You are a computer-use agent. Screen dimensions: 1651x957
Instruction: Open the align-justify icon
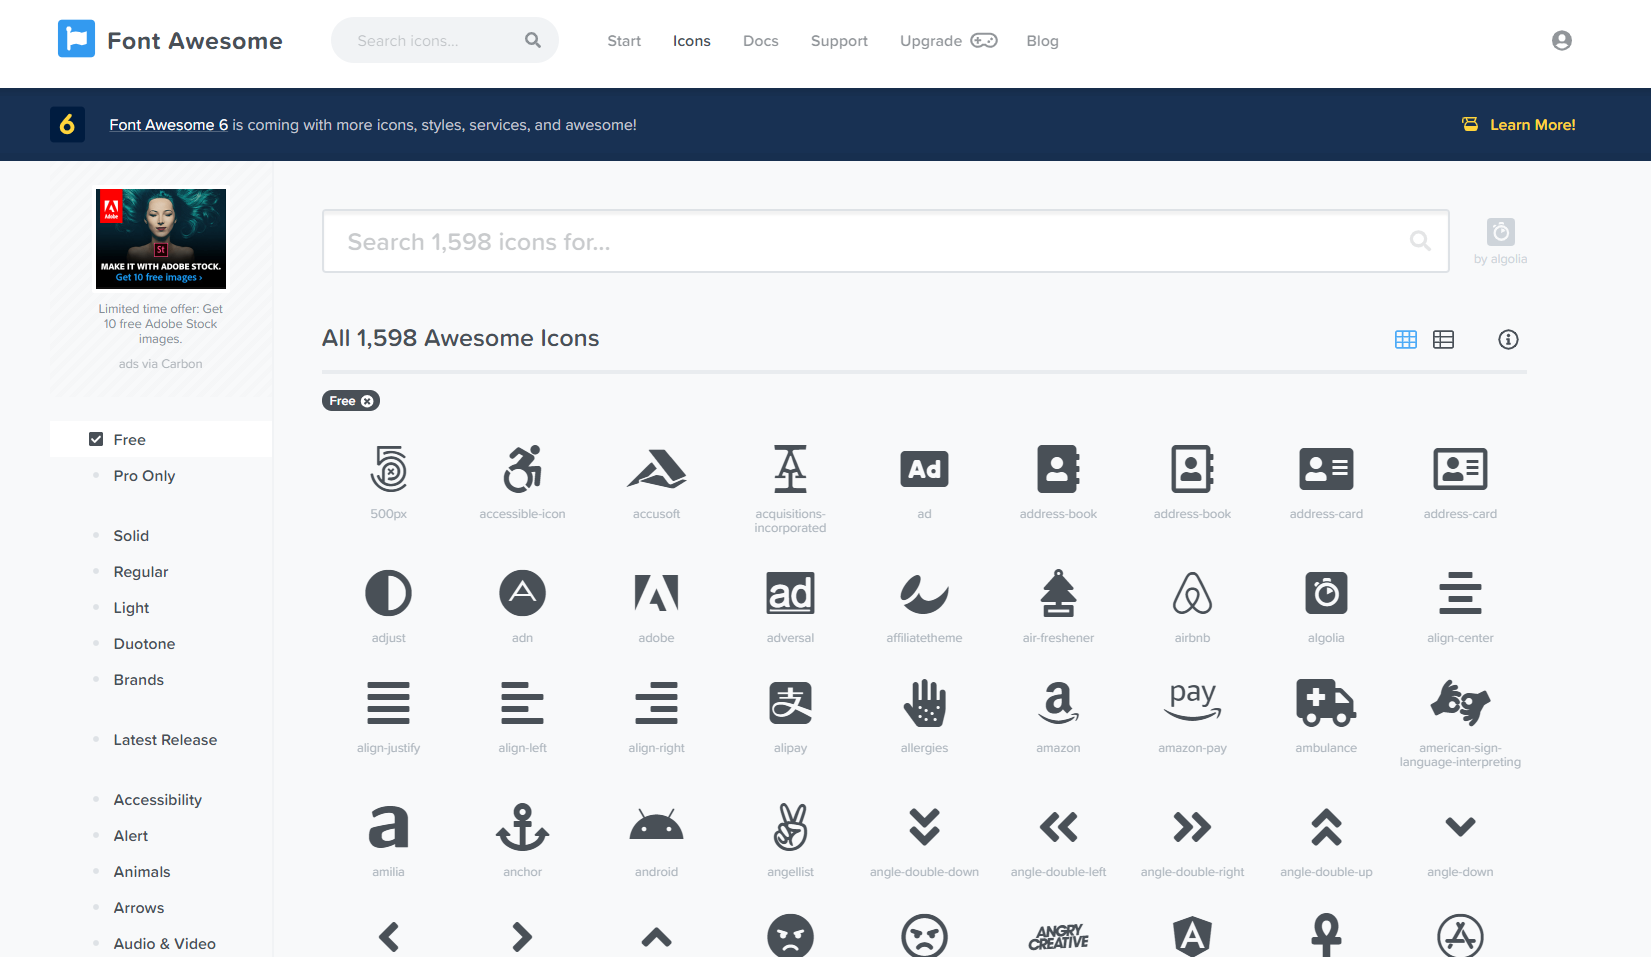388,703
